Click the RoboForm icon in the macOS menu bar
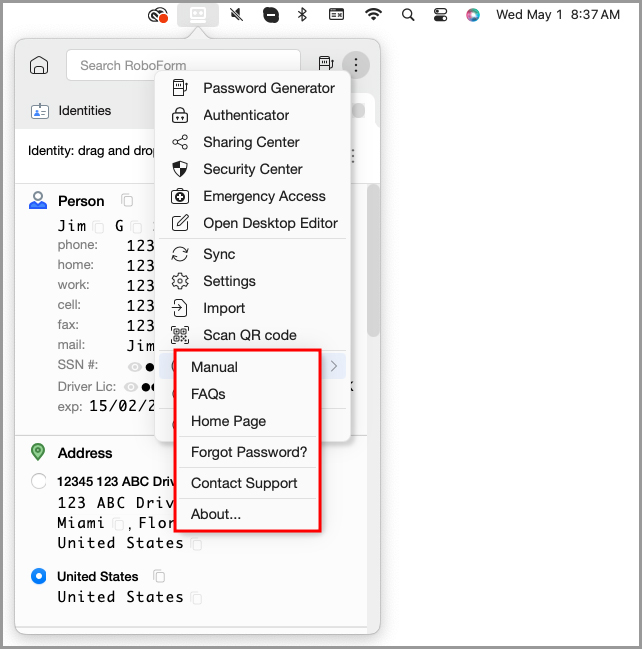The image size is (642, 649). click(x=198, y=15)
